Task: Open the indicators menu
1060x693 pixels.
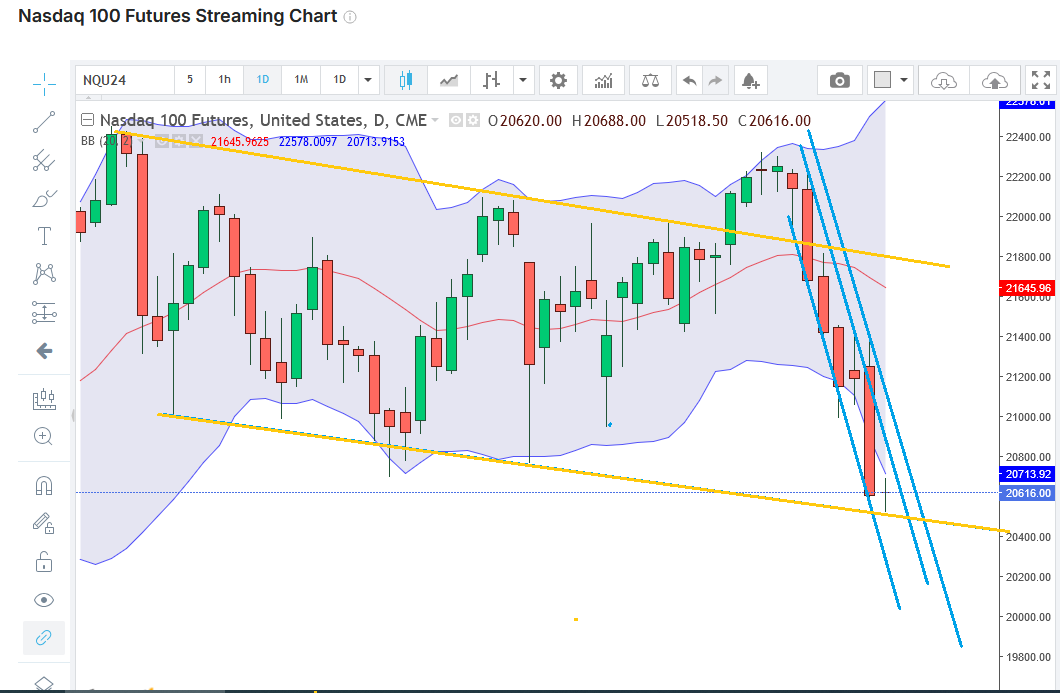Action: tap(604, 80)
